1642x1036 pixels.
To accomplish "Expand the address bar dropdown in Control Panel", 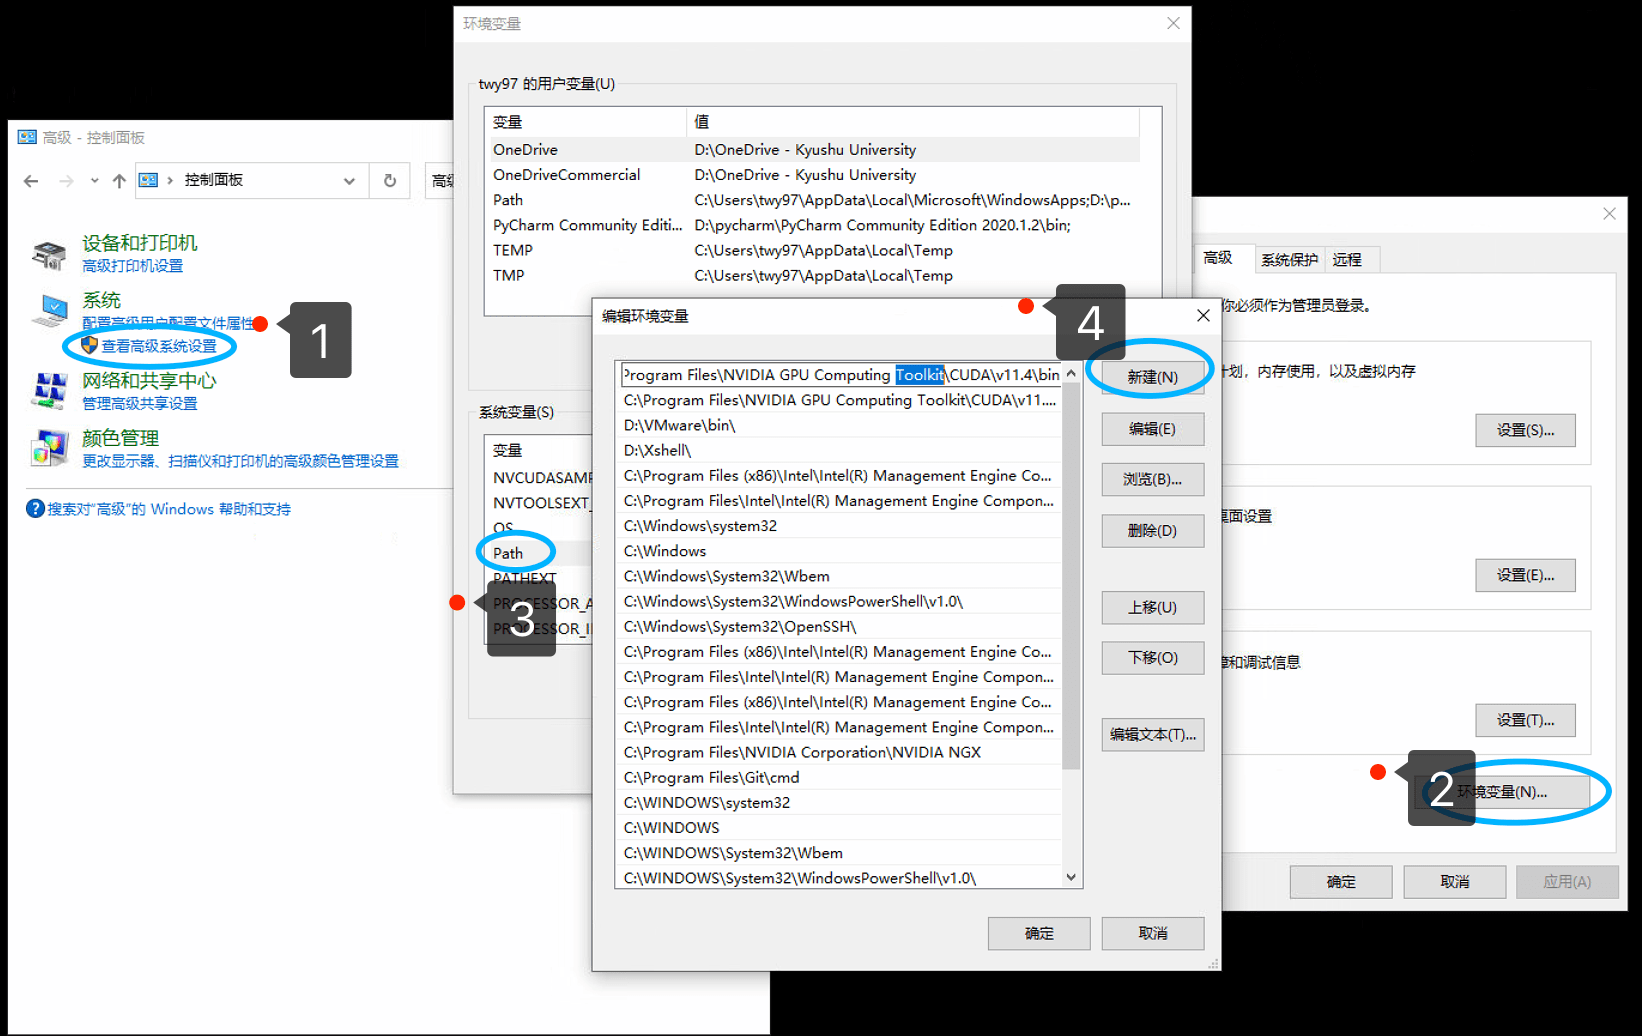I will click(349, 181).
